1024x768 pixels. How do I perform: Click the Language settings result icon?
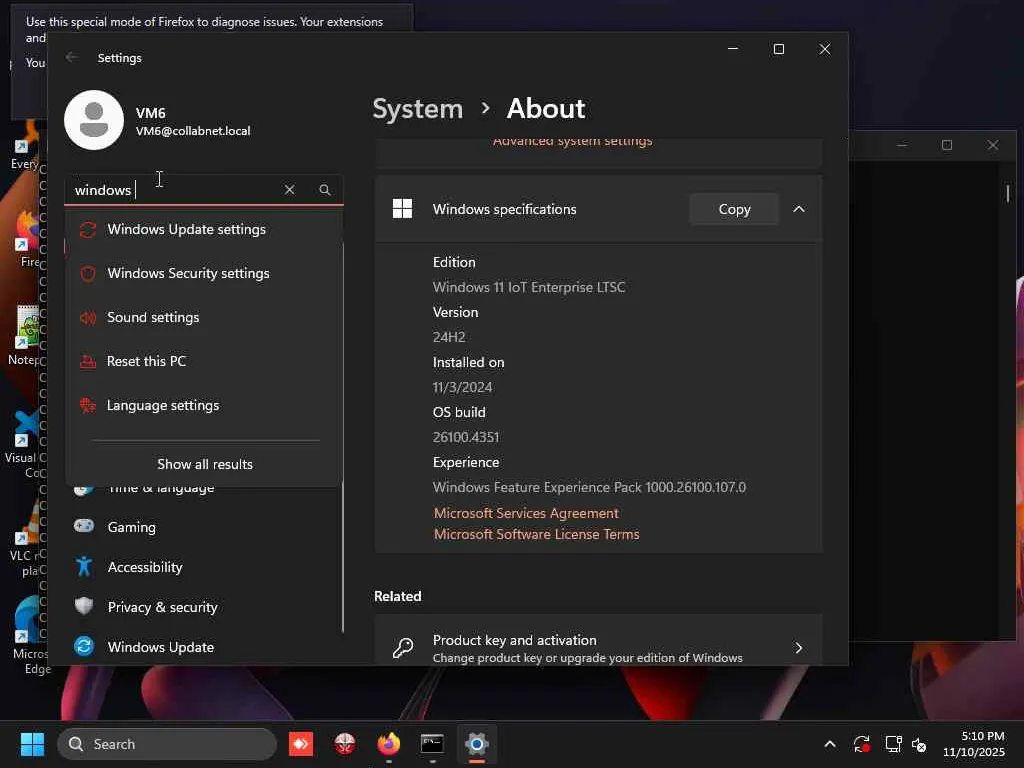pos(88,406)
